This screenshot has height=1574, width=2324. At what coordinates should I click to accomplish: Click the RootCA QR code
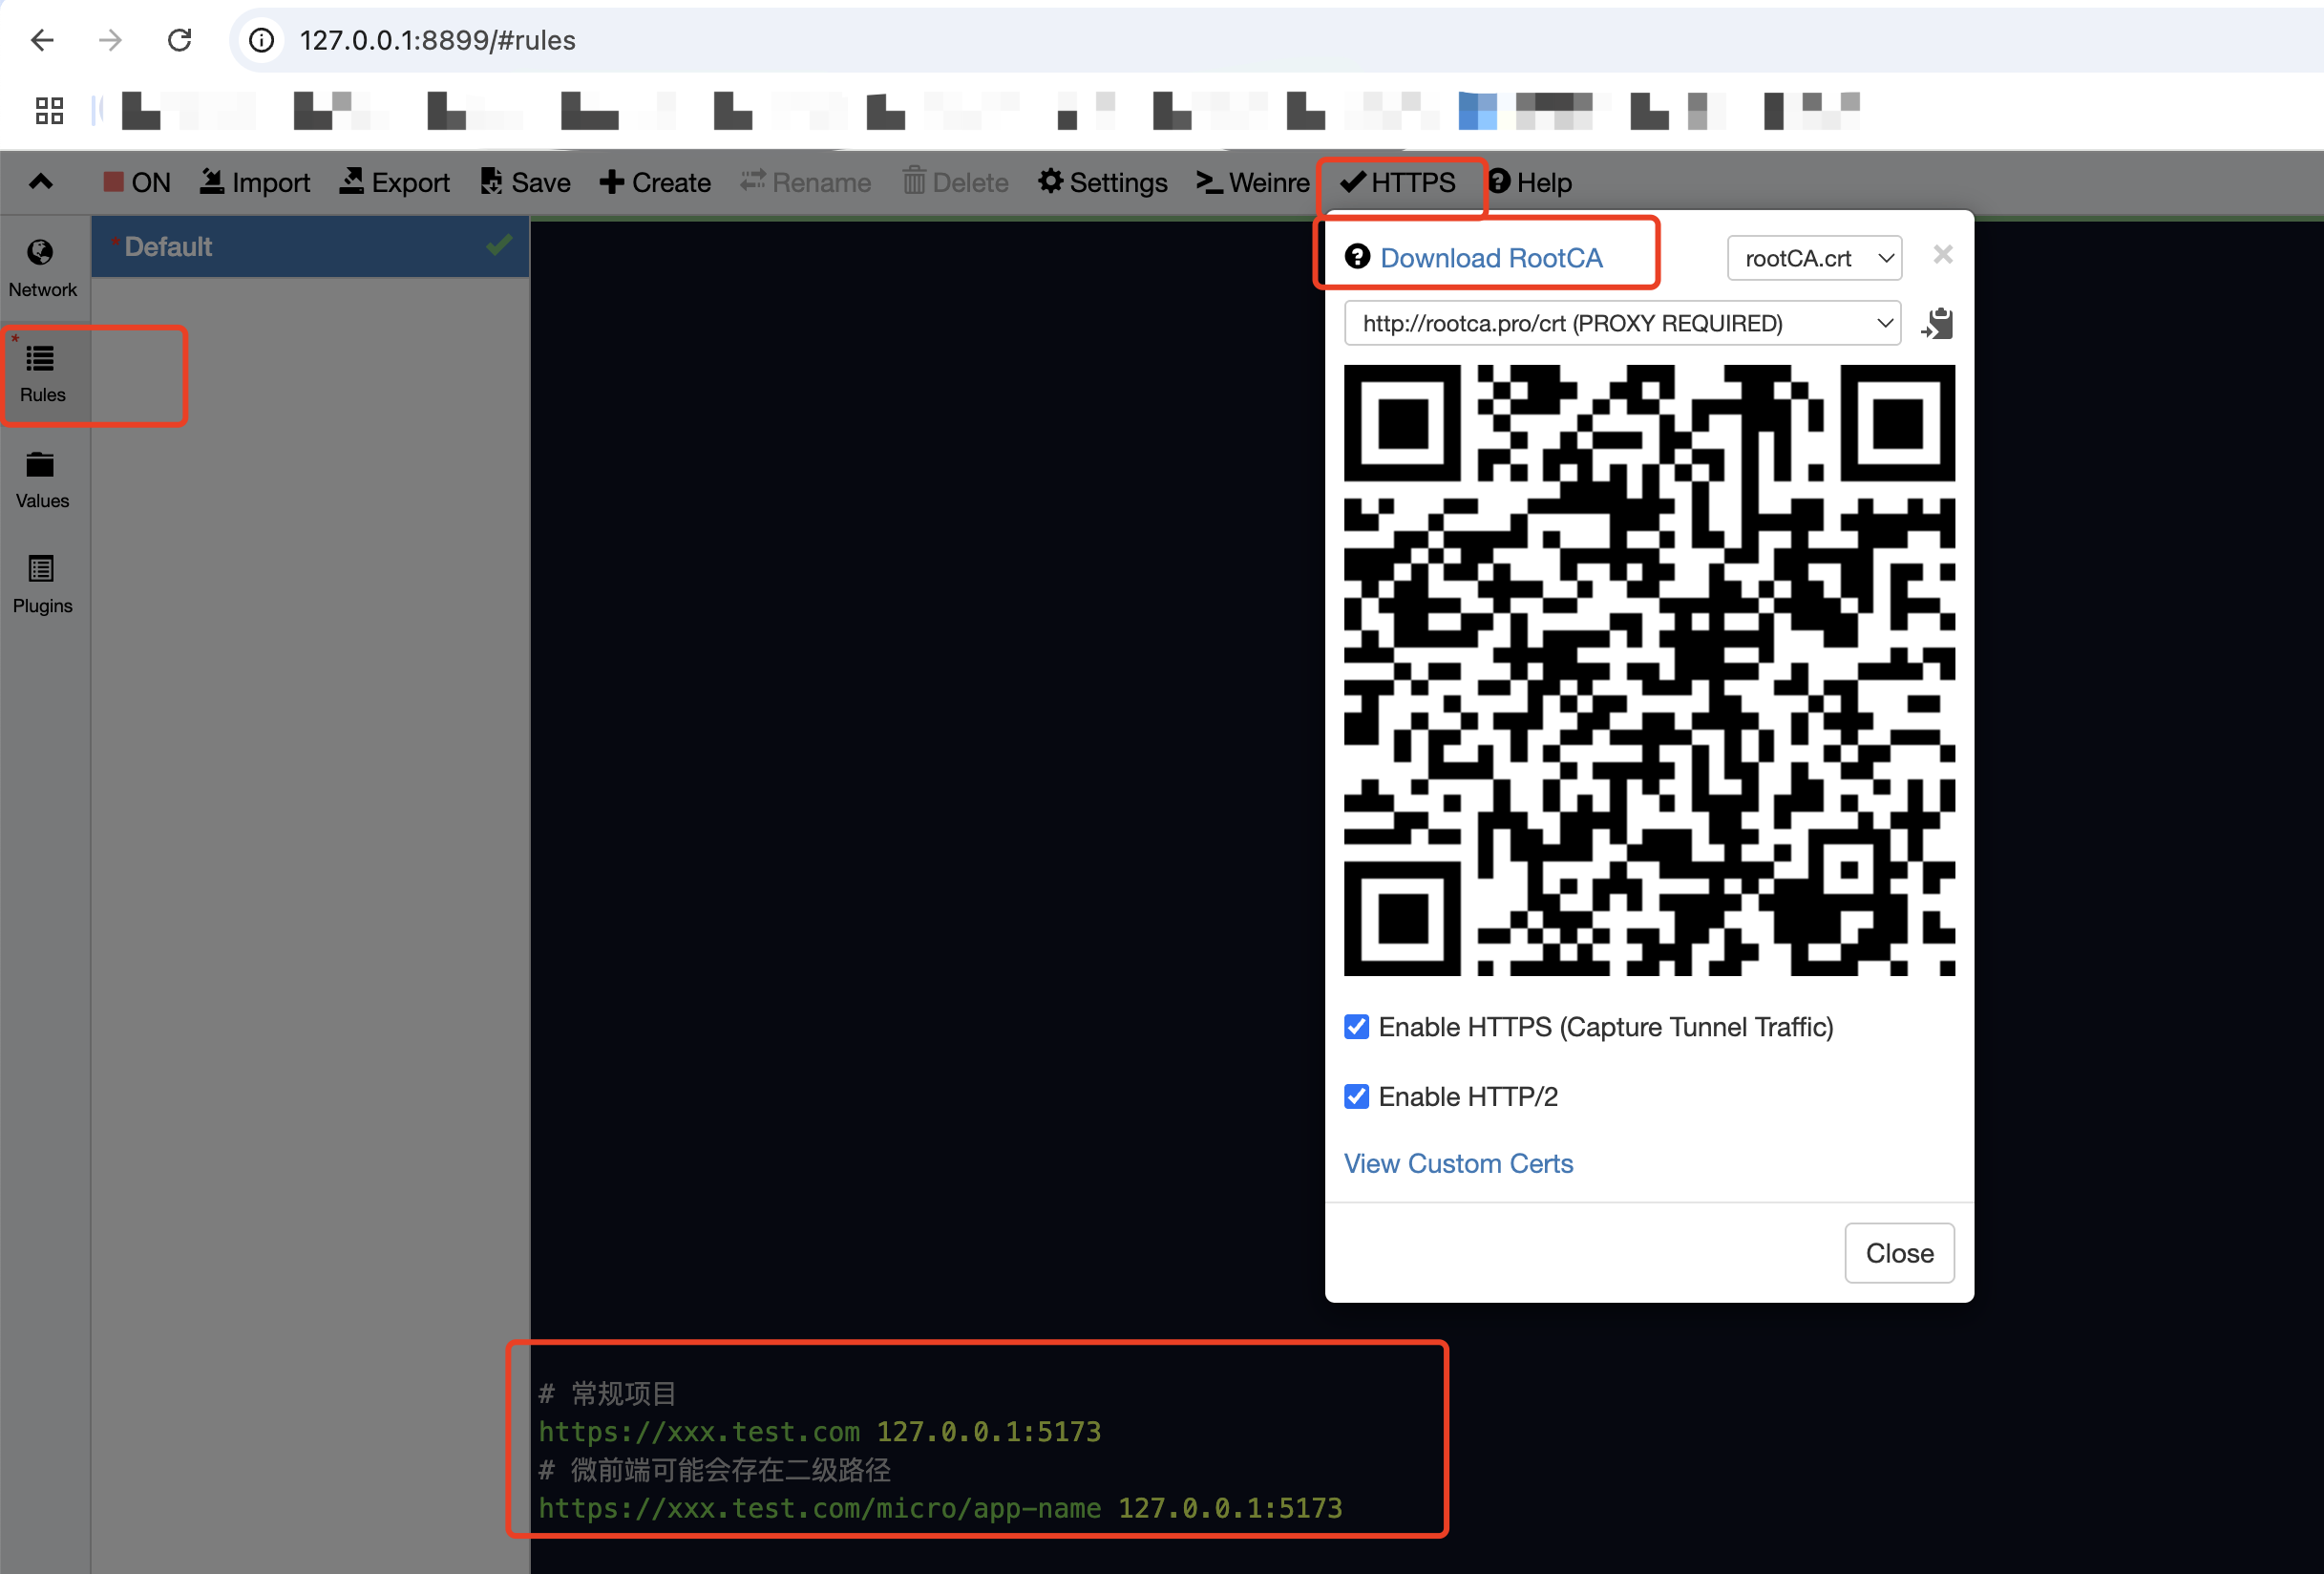[1649, 670]
